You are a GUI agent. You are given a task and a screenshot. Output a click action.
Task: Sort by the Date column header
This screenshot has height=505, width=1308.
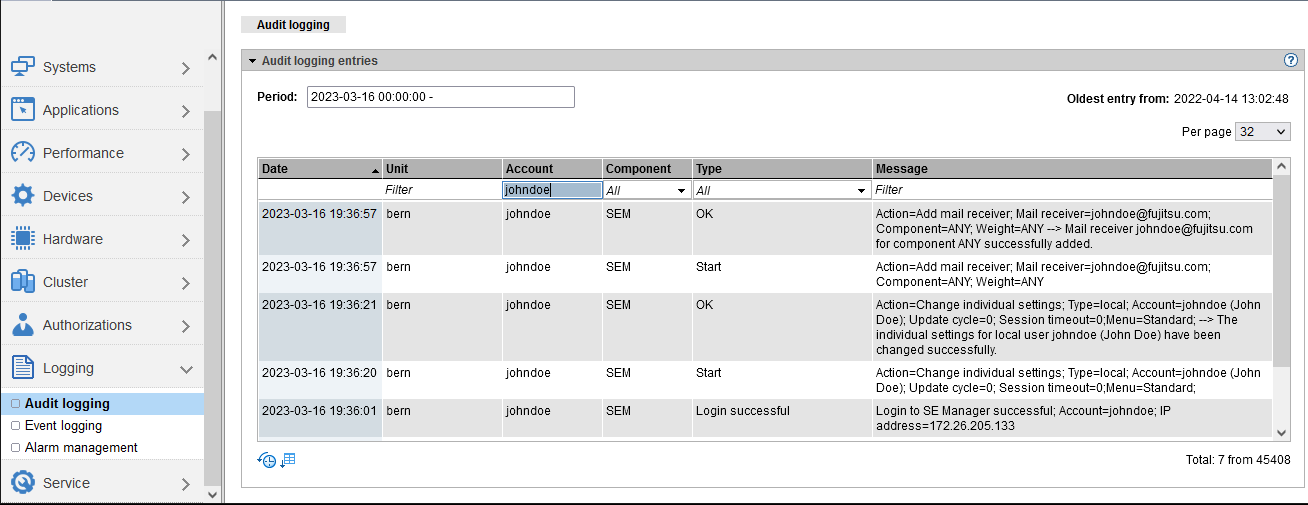pos(319,169)
